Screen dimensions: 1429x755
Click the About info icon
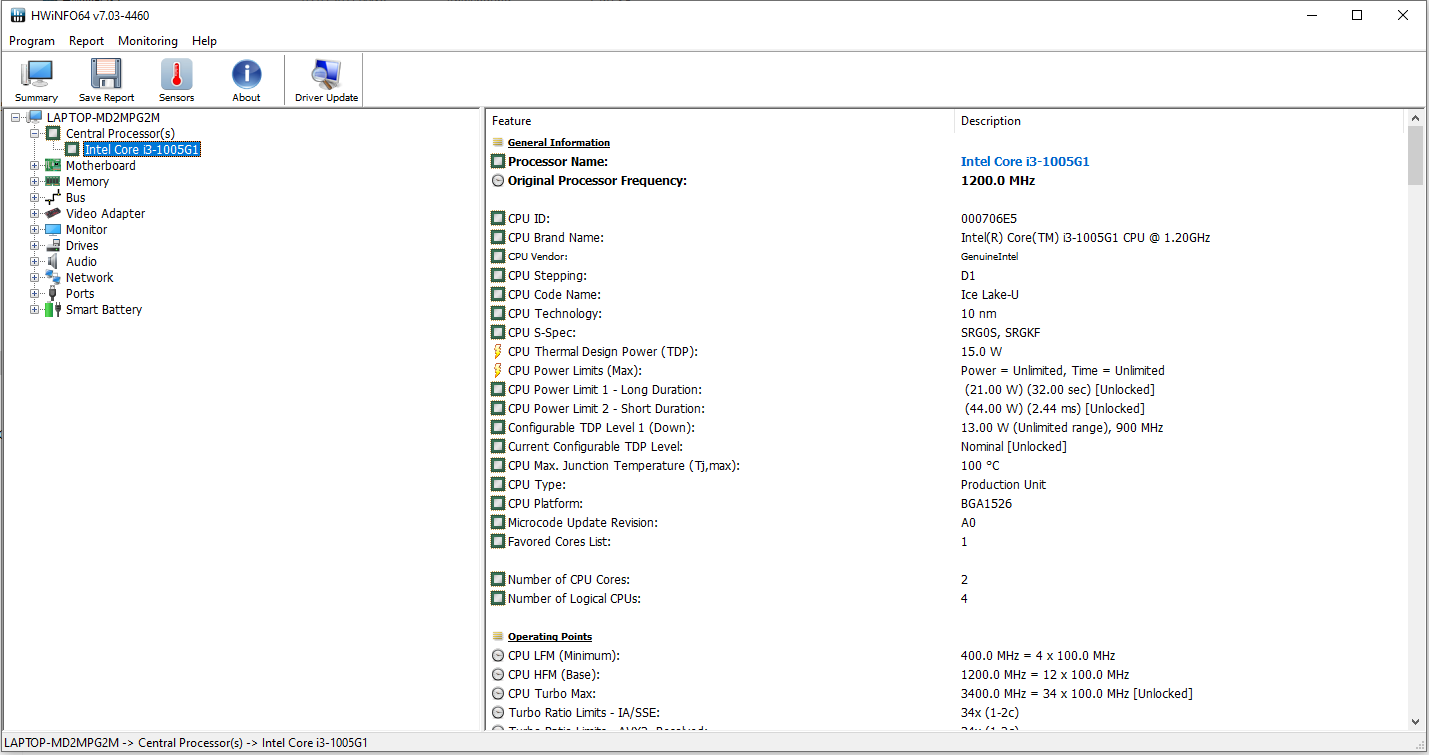(x=246, y=80)
